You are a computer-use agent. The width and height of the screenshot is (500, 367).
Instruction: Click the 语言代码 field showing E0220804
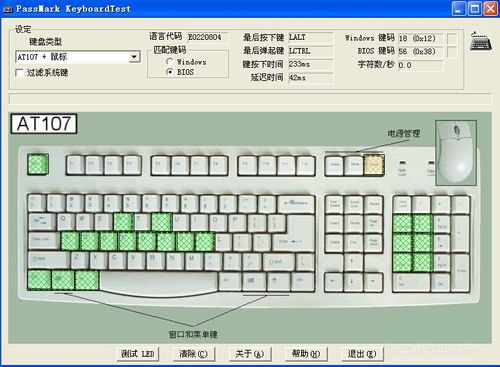click(208, 37)
